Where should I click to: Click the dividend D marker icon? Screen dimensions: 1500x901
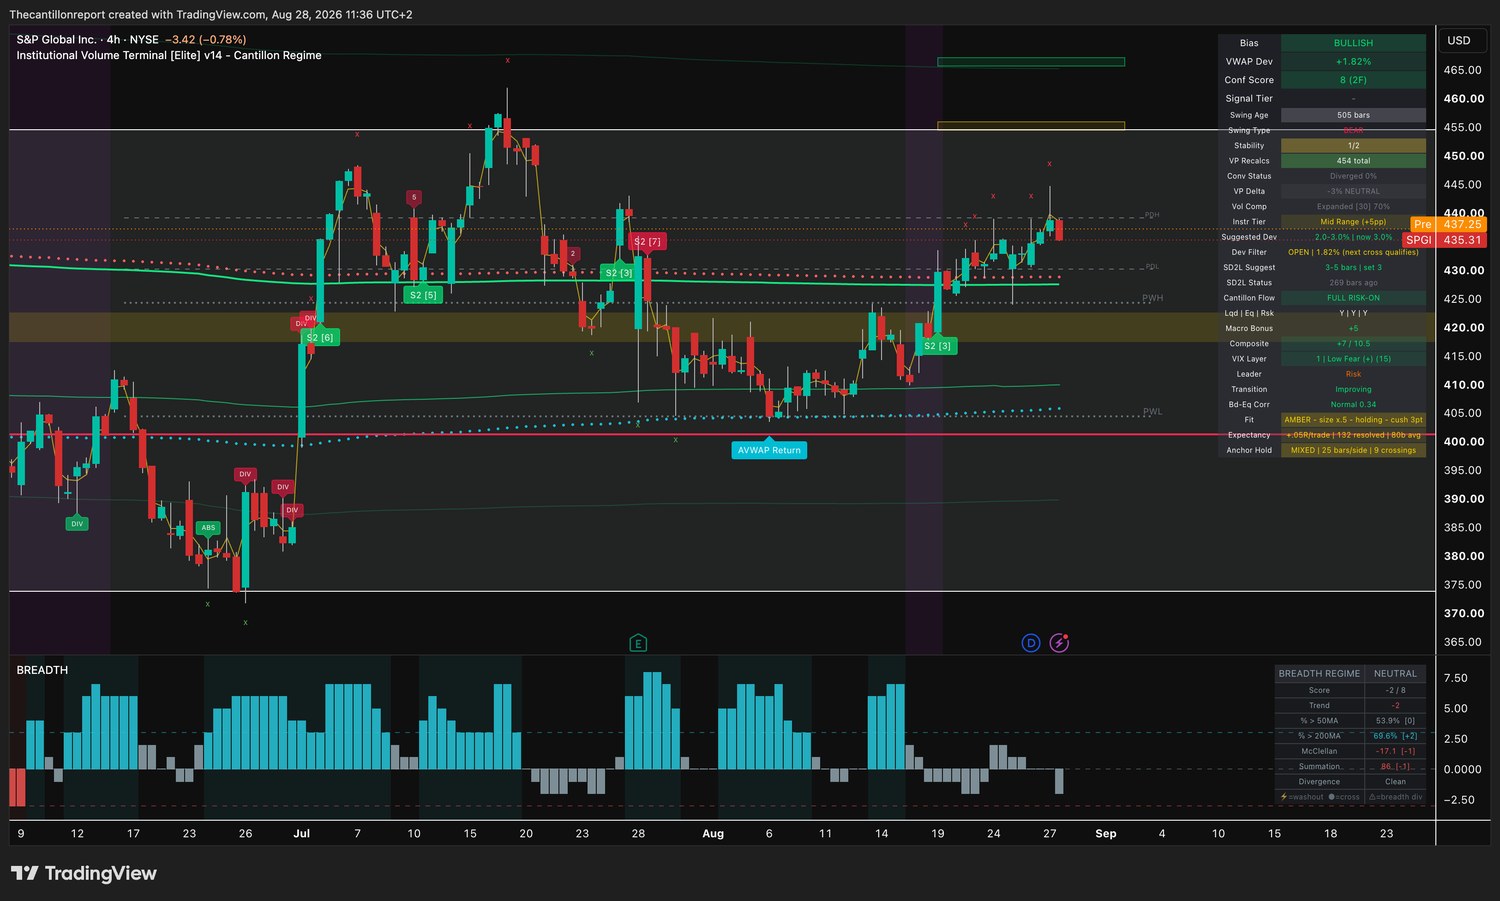point(1031,643)
